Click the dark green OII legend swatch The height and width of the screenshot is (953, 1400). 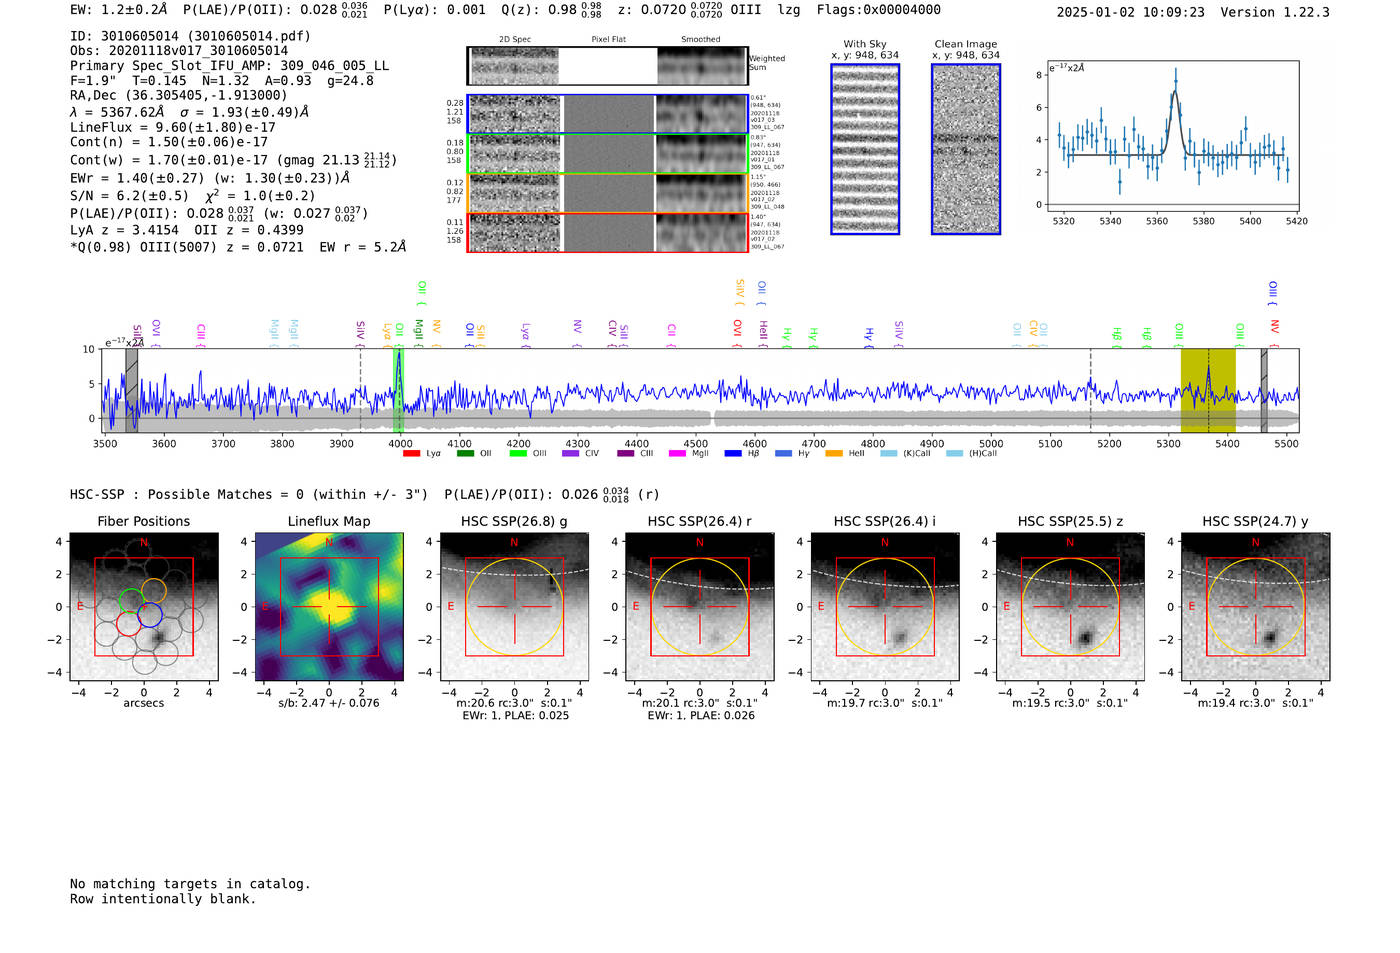coord(465,454)
